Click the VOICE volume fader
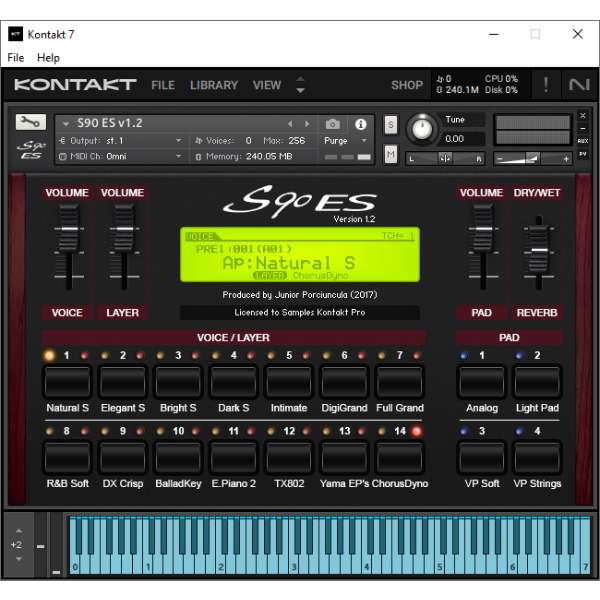This screenshot has width=600, height=600. (69, 228)
